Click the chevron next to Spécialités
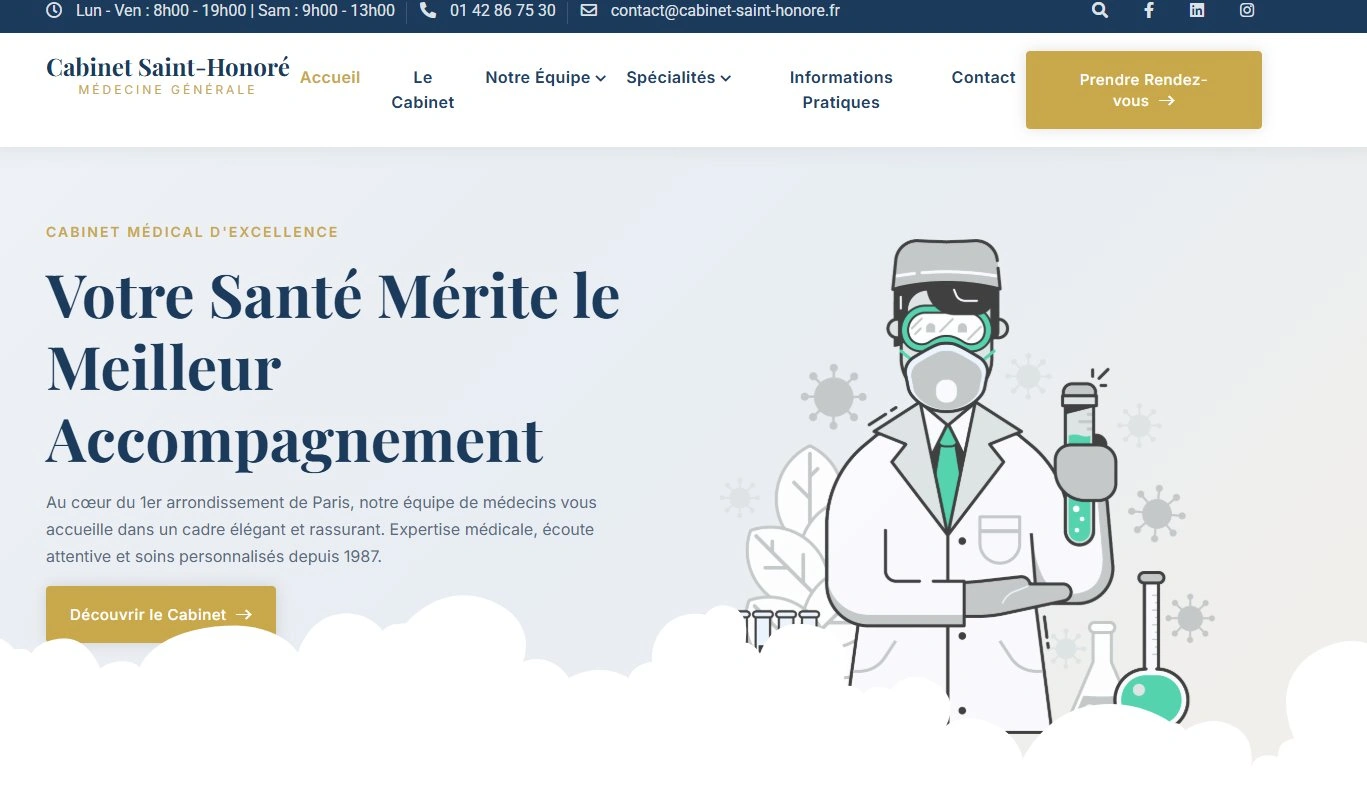1367x800 pixels. coord(726,79)
